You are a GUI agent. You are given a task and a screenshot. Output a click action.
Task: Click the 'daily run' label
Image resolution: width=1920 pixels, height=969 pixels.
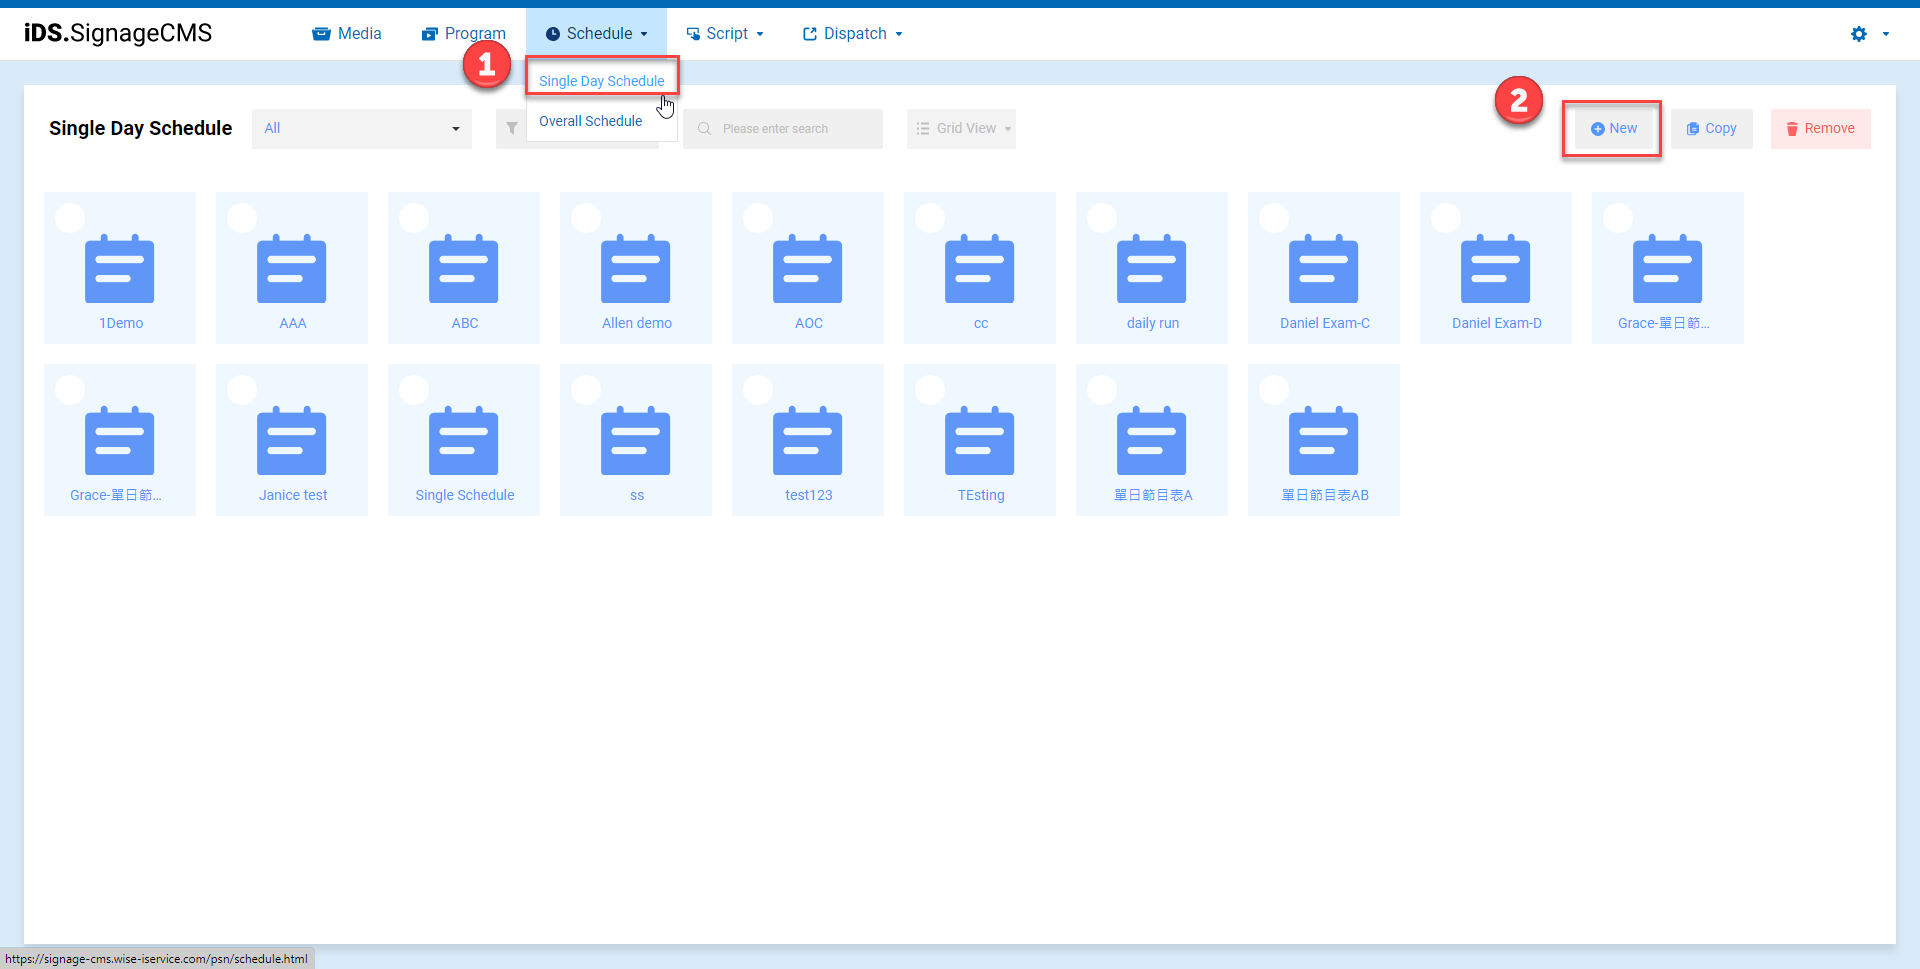click(x=1153, y=323)
